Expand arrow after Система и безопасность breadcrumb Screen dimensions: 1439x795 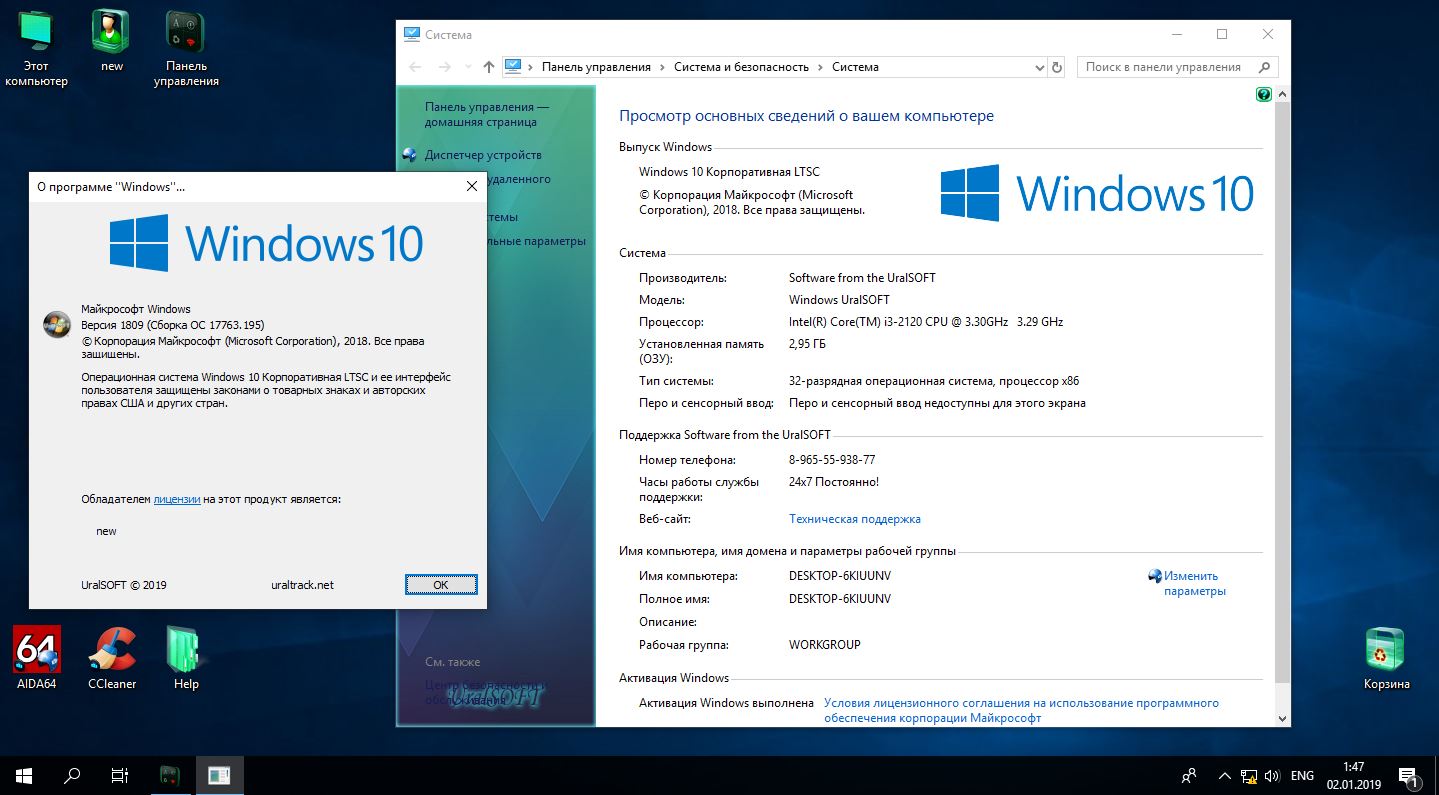coord(820,67)
